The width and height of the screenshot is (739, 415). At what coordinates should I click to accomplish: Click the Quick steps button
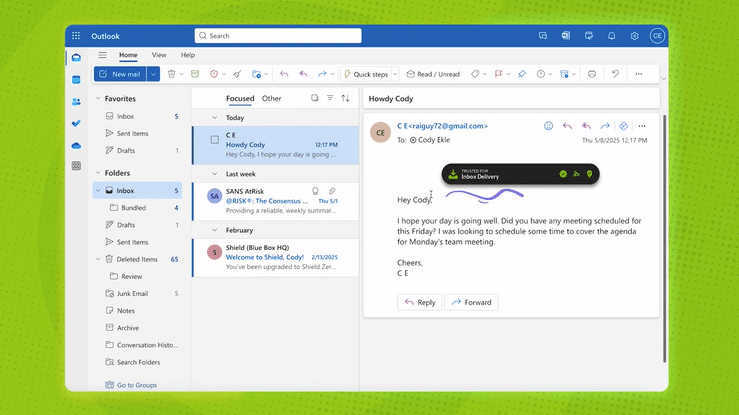pos(366,74)
